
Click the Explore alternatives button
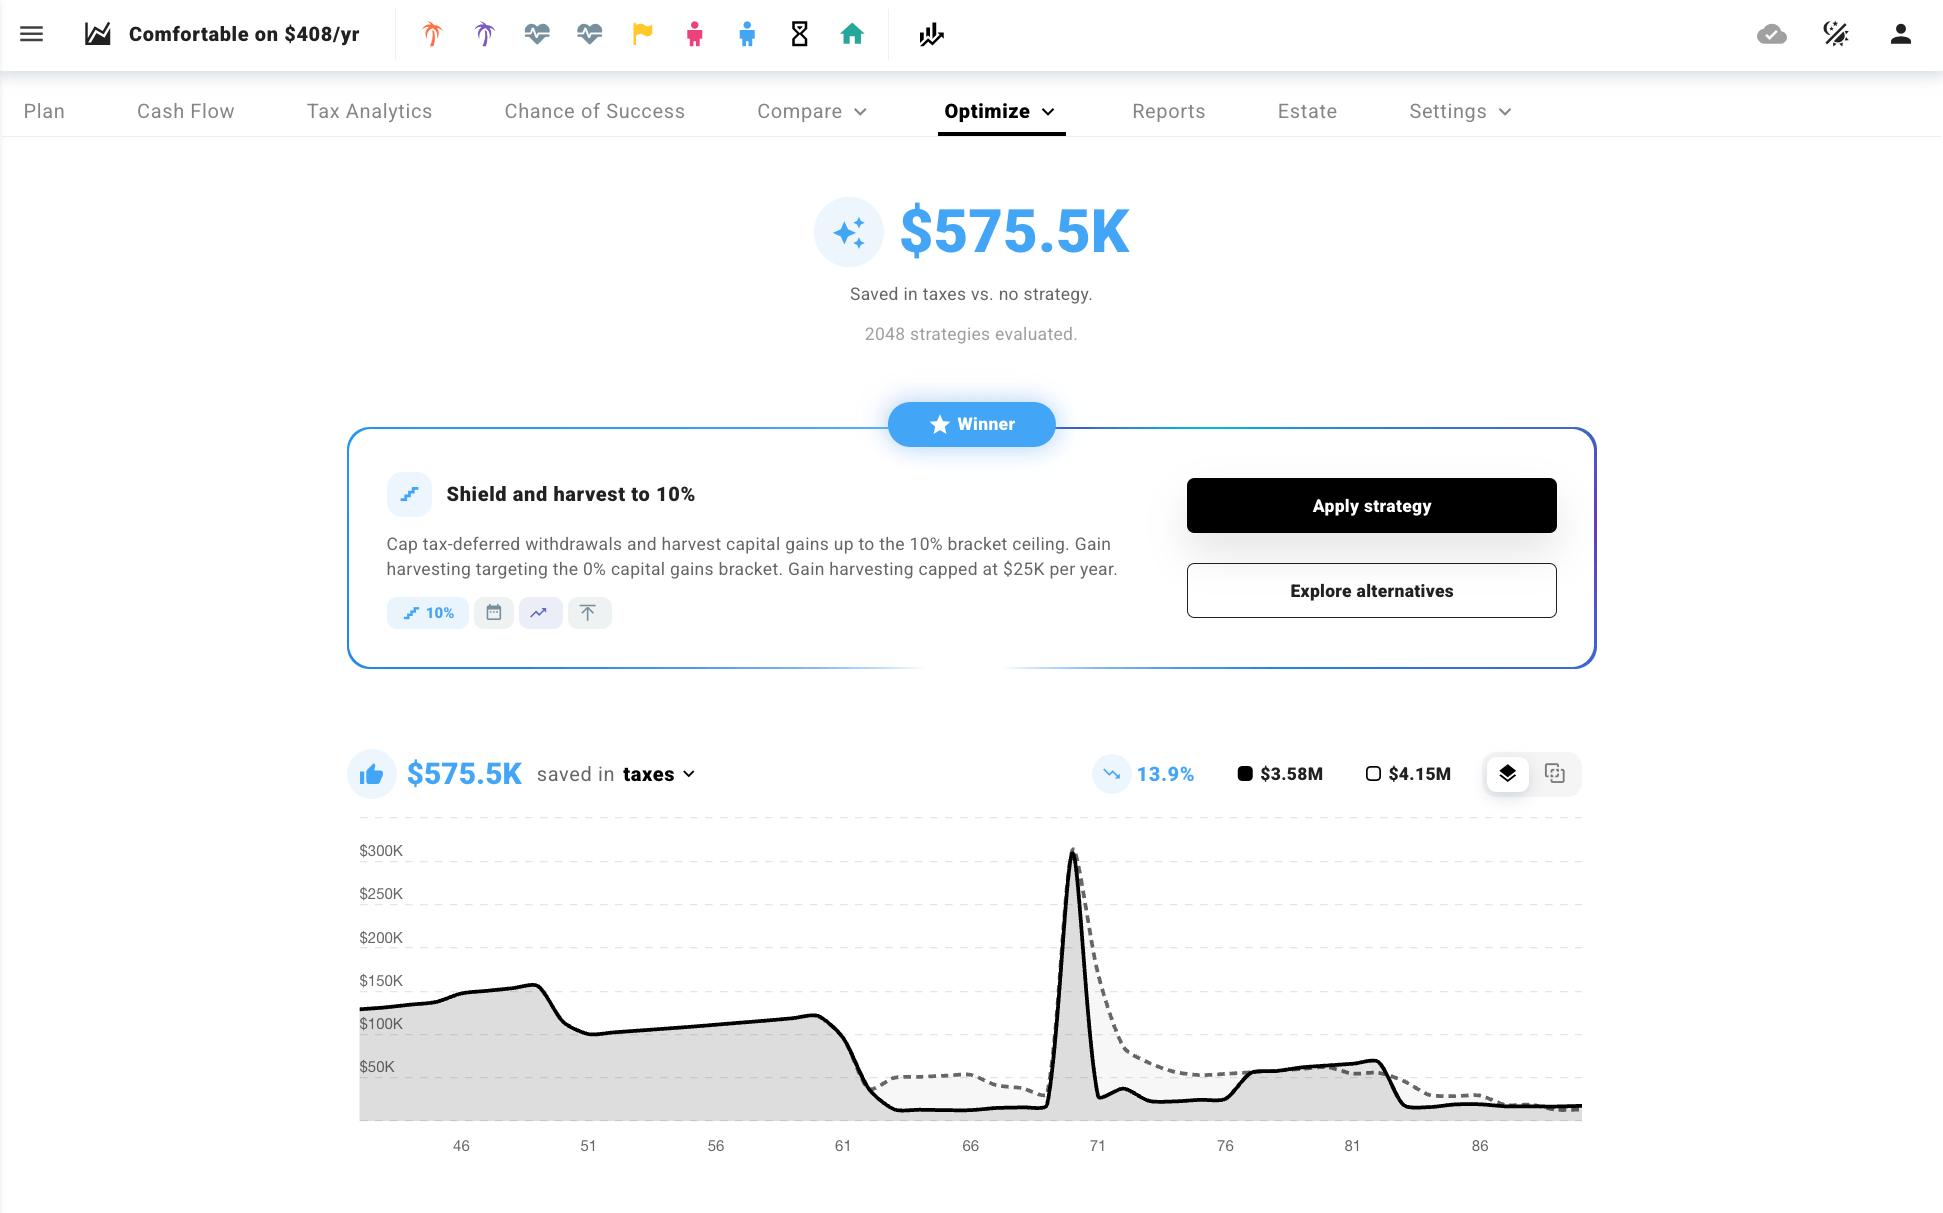pyautogui.click(x=1371, y=590)
